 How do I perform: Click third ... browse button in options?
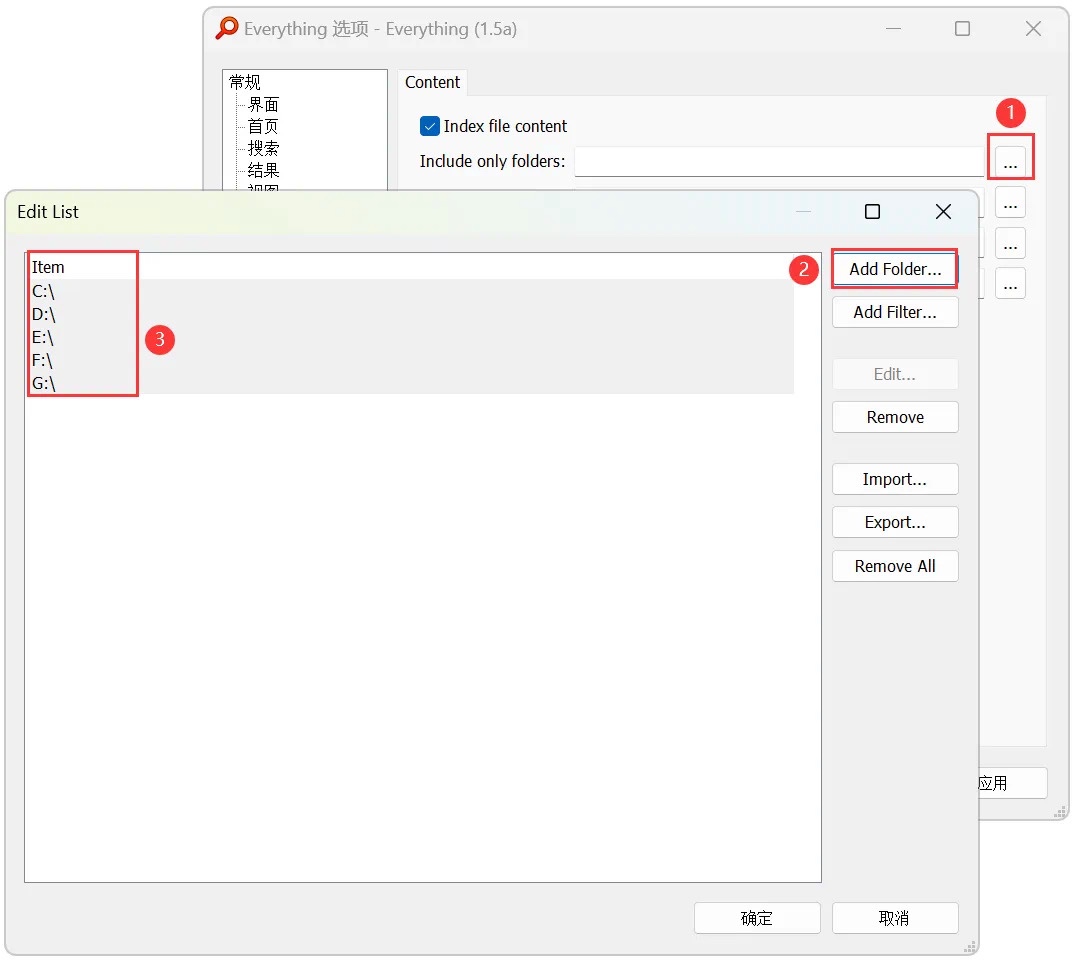click(x=1010, y=243)
